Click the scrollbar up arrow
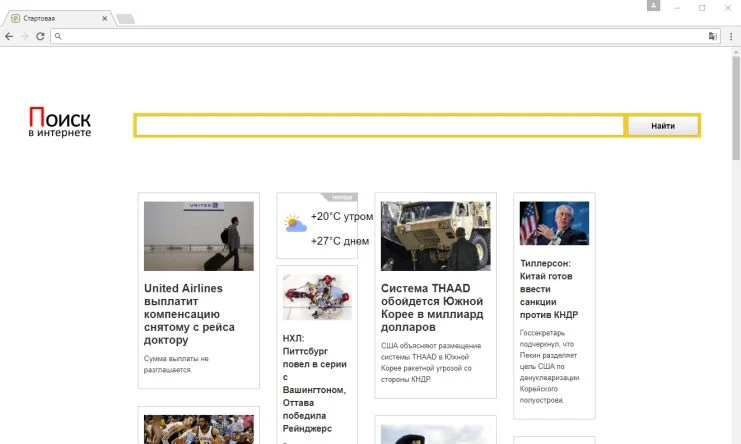The height and width of the screenshot is (444, 741). pyautogui.click(x=736, y=52)
